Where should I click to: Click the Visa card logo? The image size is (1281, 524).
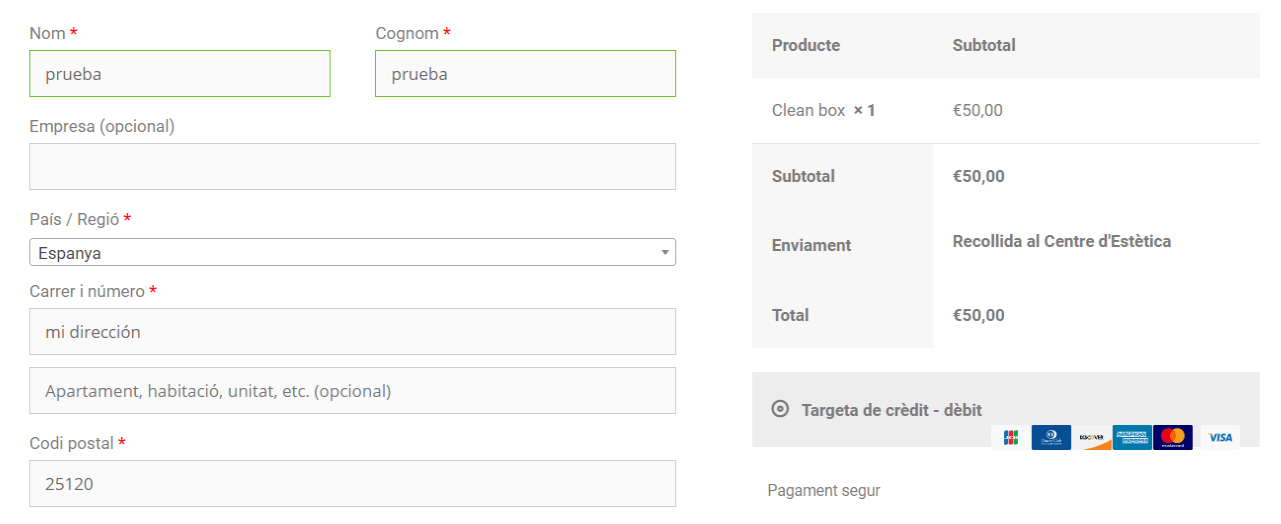(1220, 437)
